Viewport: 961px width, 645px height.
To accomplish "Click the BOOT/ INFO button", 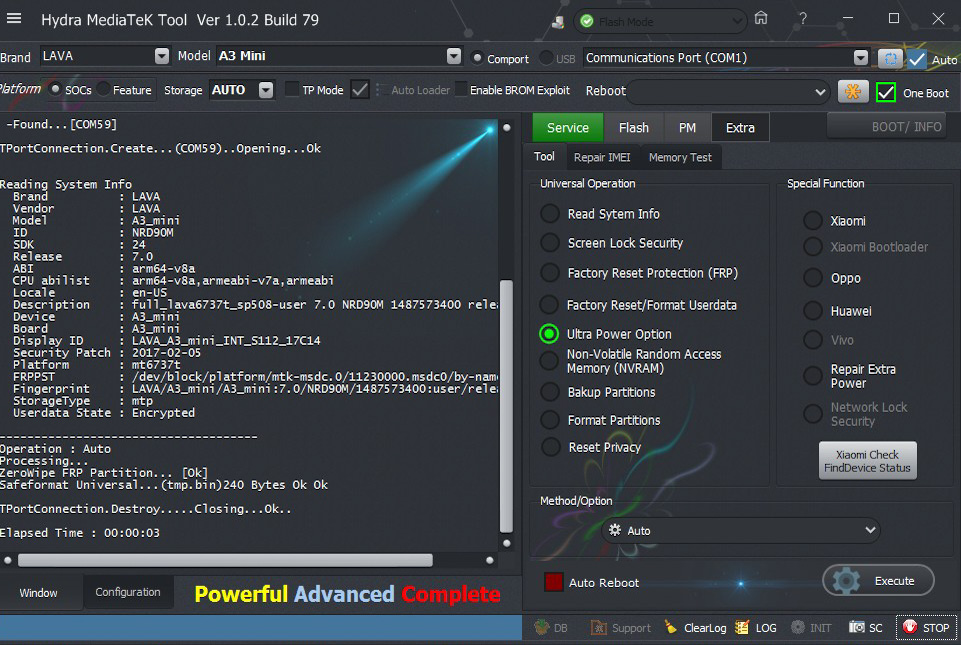I will click(886, 126).
